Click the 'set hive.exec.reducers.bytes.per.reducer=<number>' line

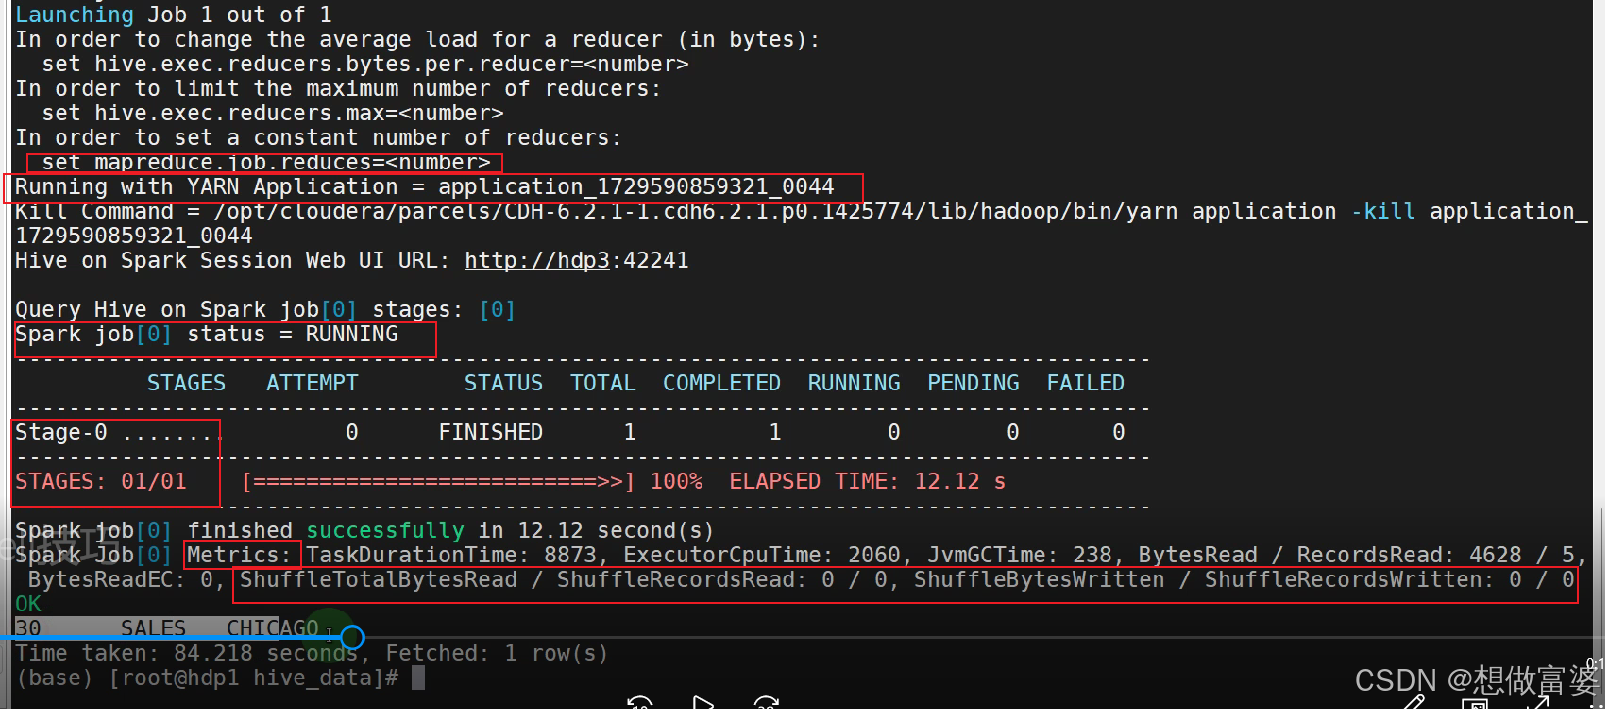365,64
